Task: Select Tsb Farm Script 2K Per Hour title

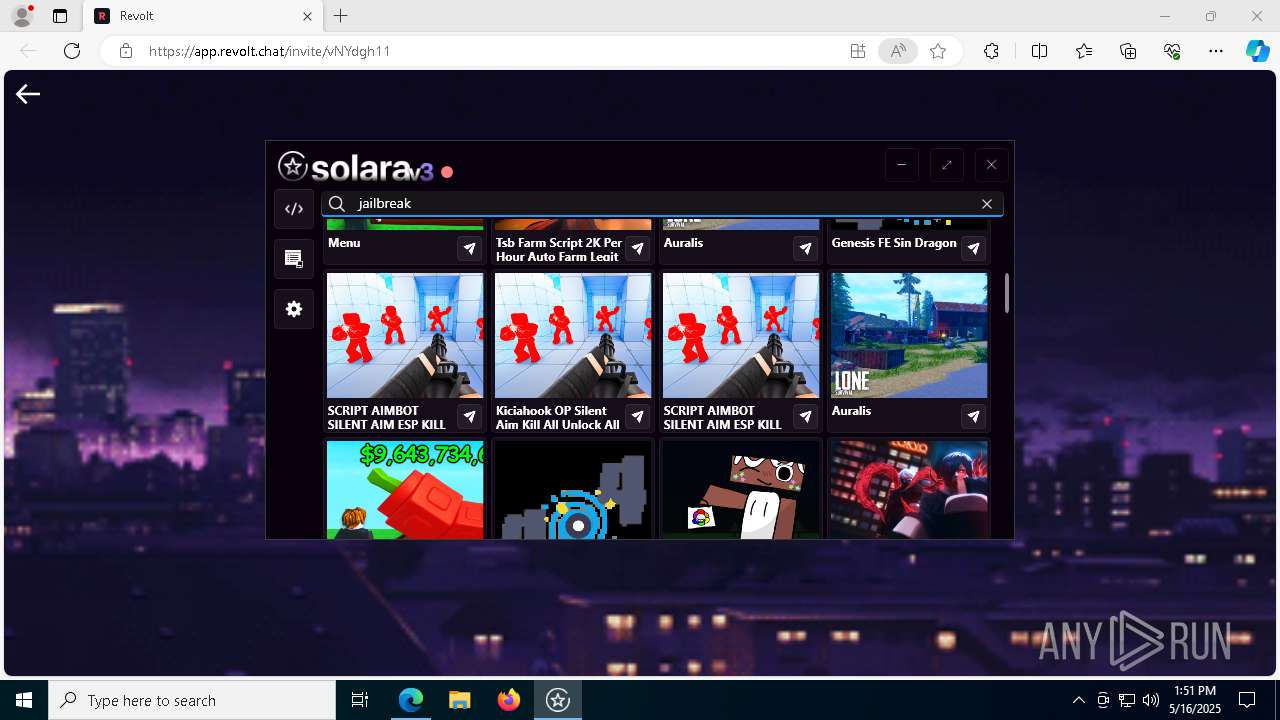Action: pos(559,250)
